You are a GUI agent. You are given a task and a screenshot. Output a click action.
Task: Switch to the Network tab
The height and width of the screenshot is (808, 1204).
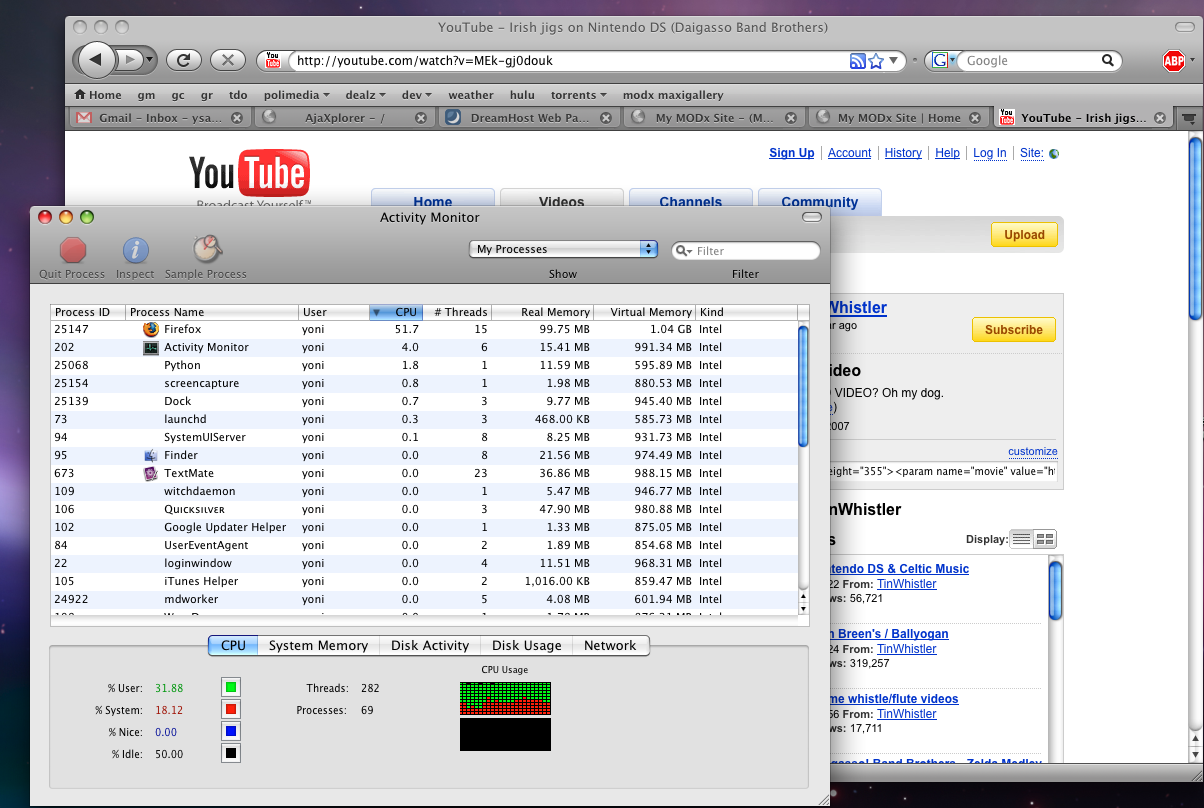(x=610, y=646)
